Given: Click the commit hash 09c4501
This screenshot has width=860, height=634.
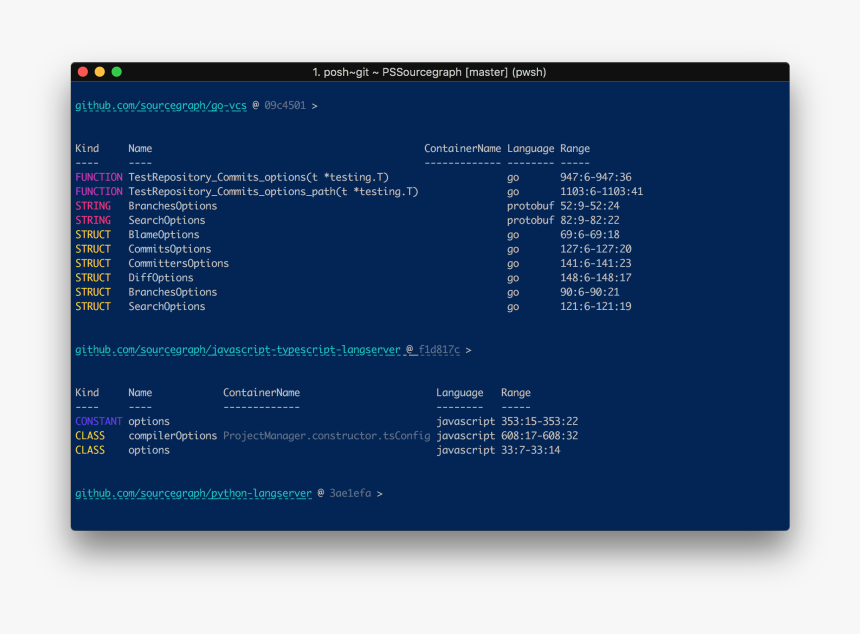Looking at the screenshot, I should coord(285,105).
